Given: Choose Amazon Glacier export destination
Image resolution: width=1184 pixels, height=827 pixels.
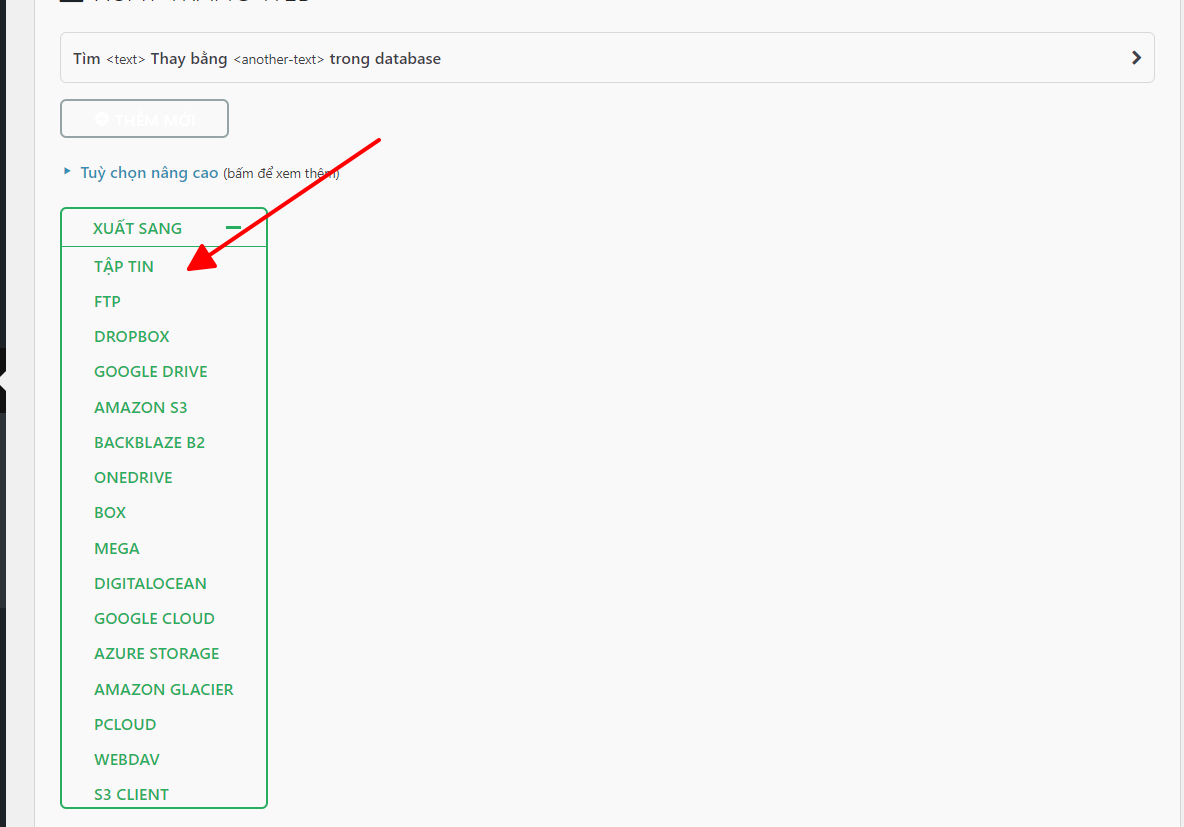Looking at the screenshot, I should pos(164,690).
